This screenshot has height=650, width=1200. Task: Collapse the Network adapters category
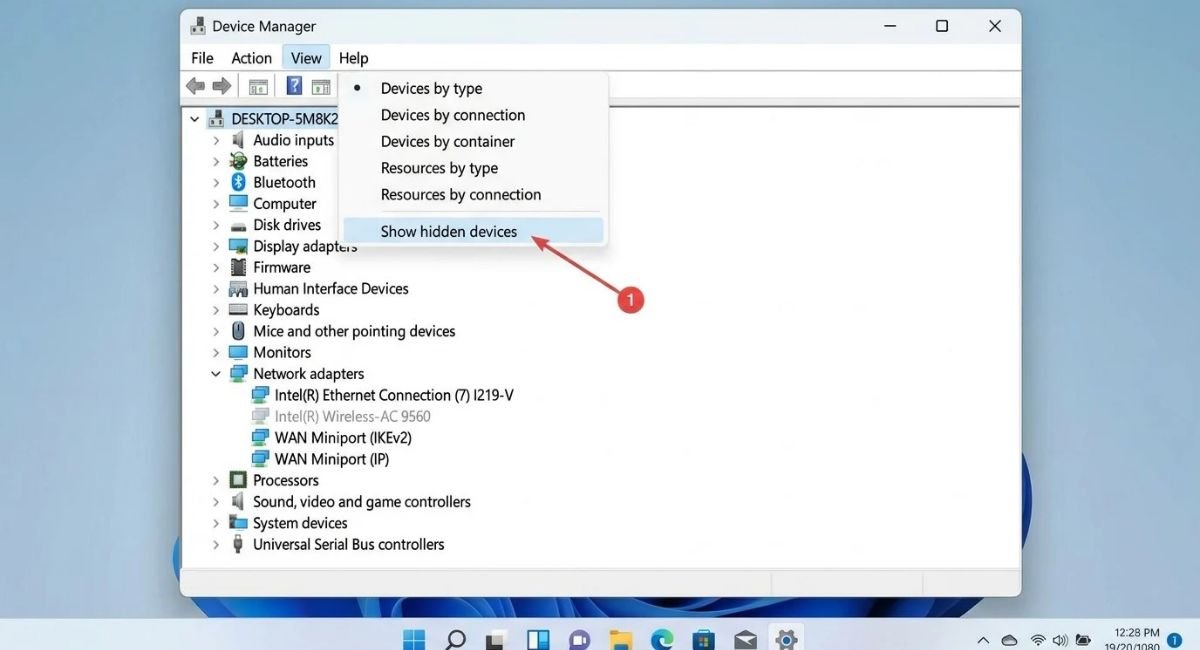click(x=216, y=374)
